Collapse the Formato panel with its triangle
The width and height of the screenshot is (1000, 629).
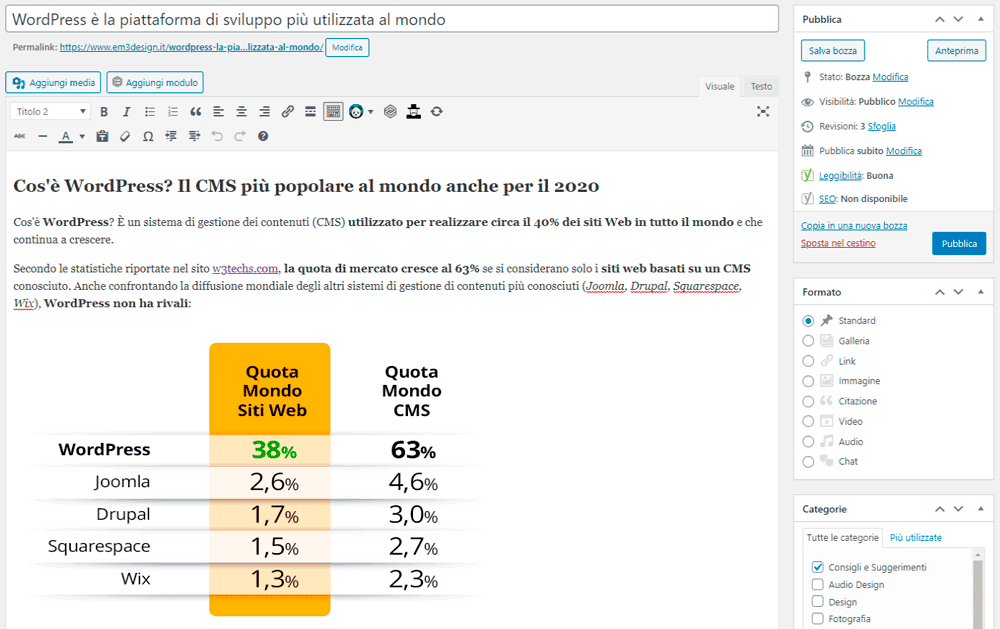pos(979,292)
